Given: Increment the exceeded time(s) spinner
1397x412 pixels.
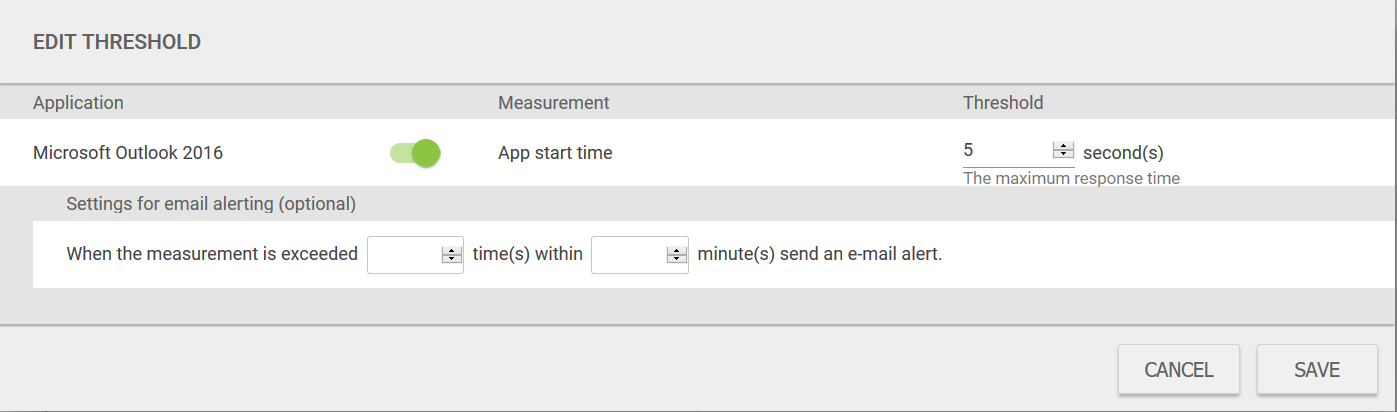Looking at the screenshot, I should coord(451,250).
